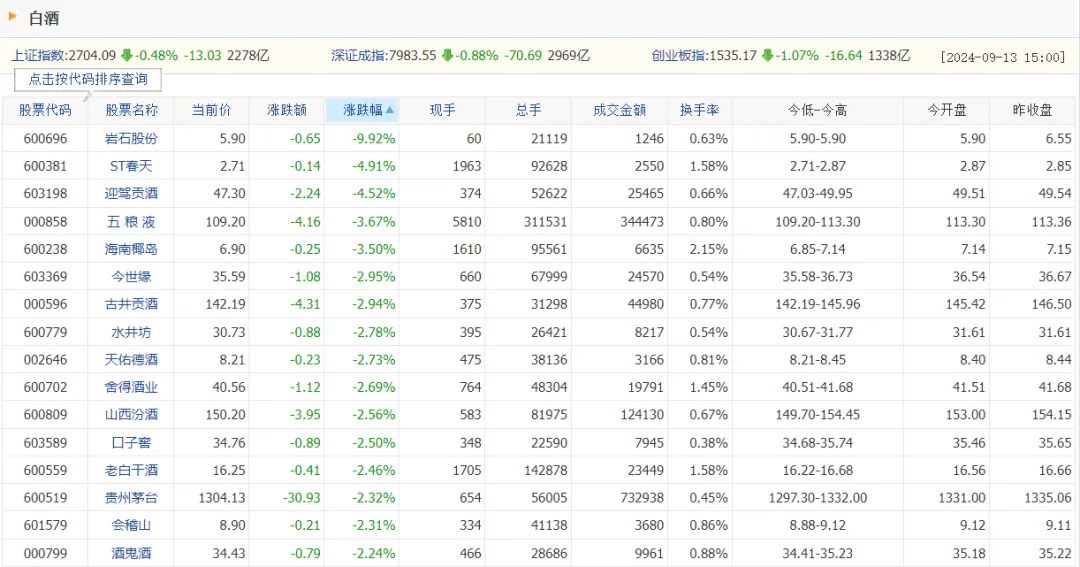This screenshot has width=1080, height=567.
Task: Click the green down arrow next to 上证指数
Action: click(126, 56)
